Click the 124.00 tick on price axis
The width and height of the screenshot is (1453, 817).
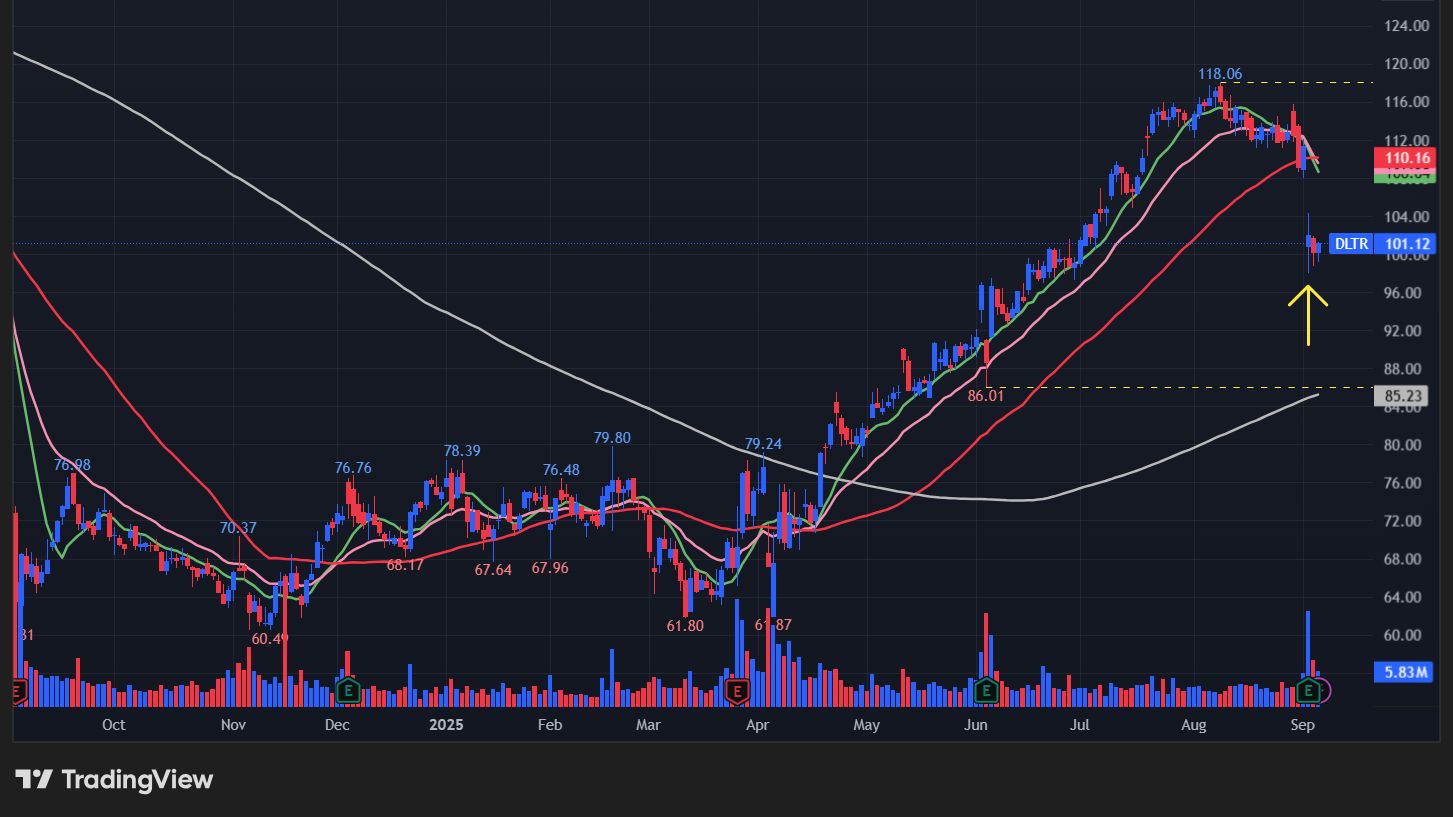[1405, 26]
